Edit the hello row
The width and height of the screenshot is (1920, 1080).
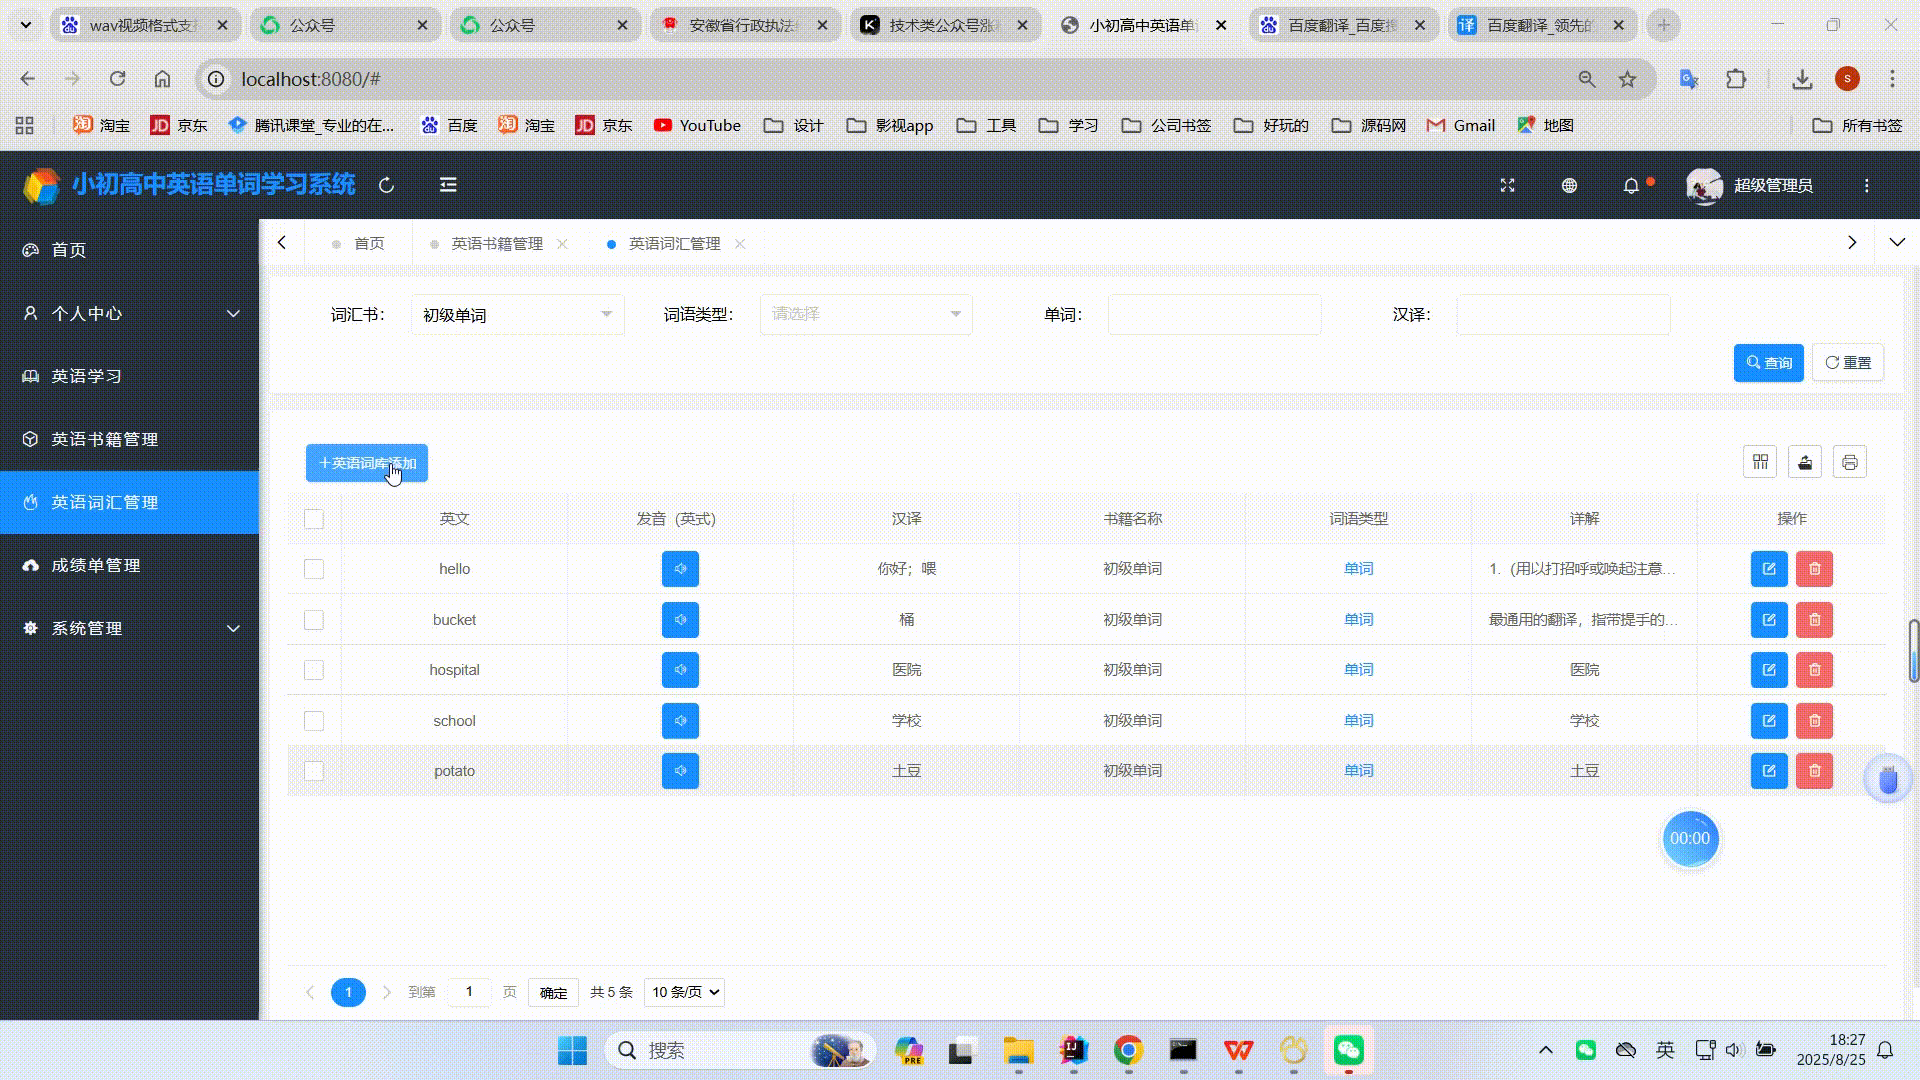[x=1769, y=569]
